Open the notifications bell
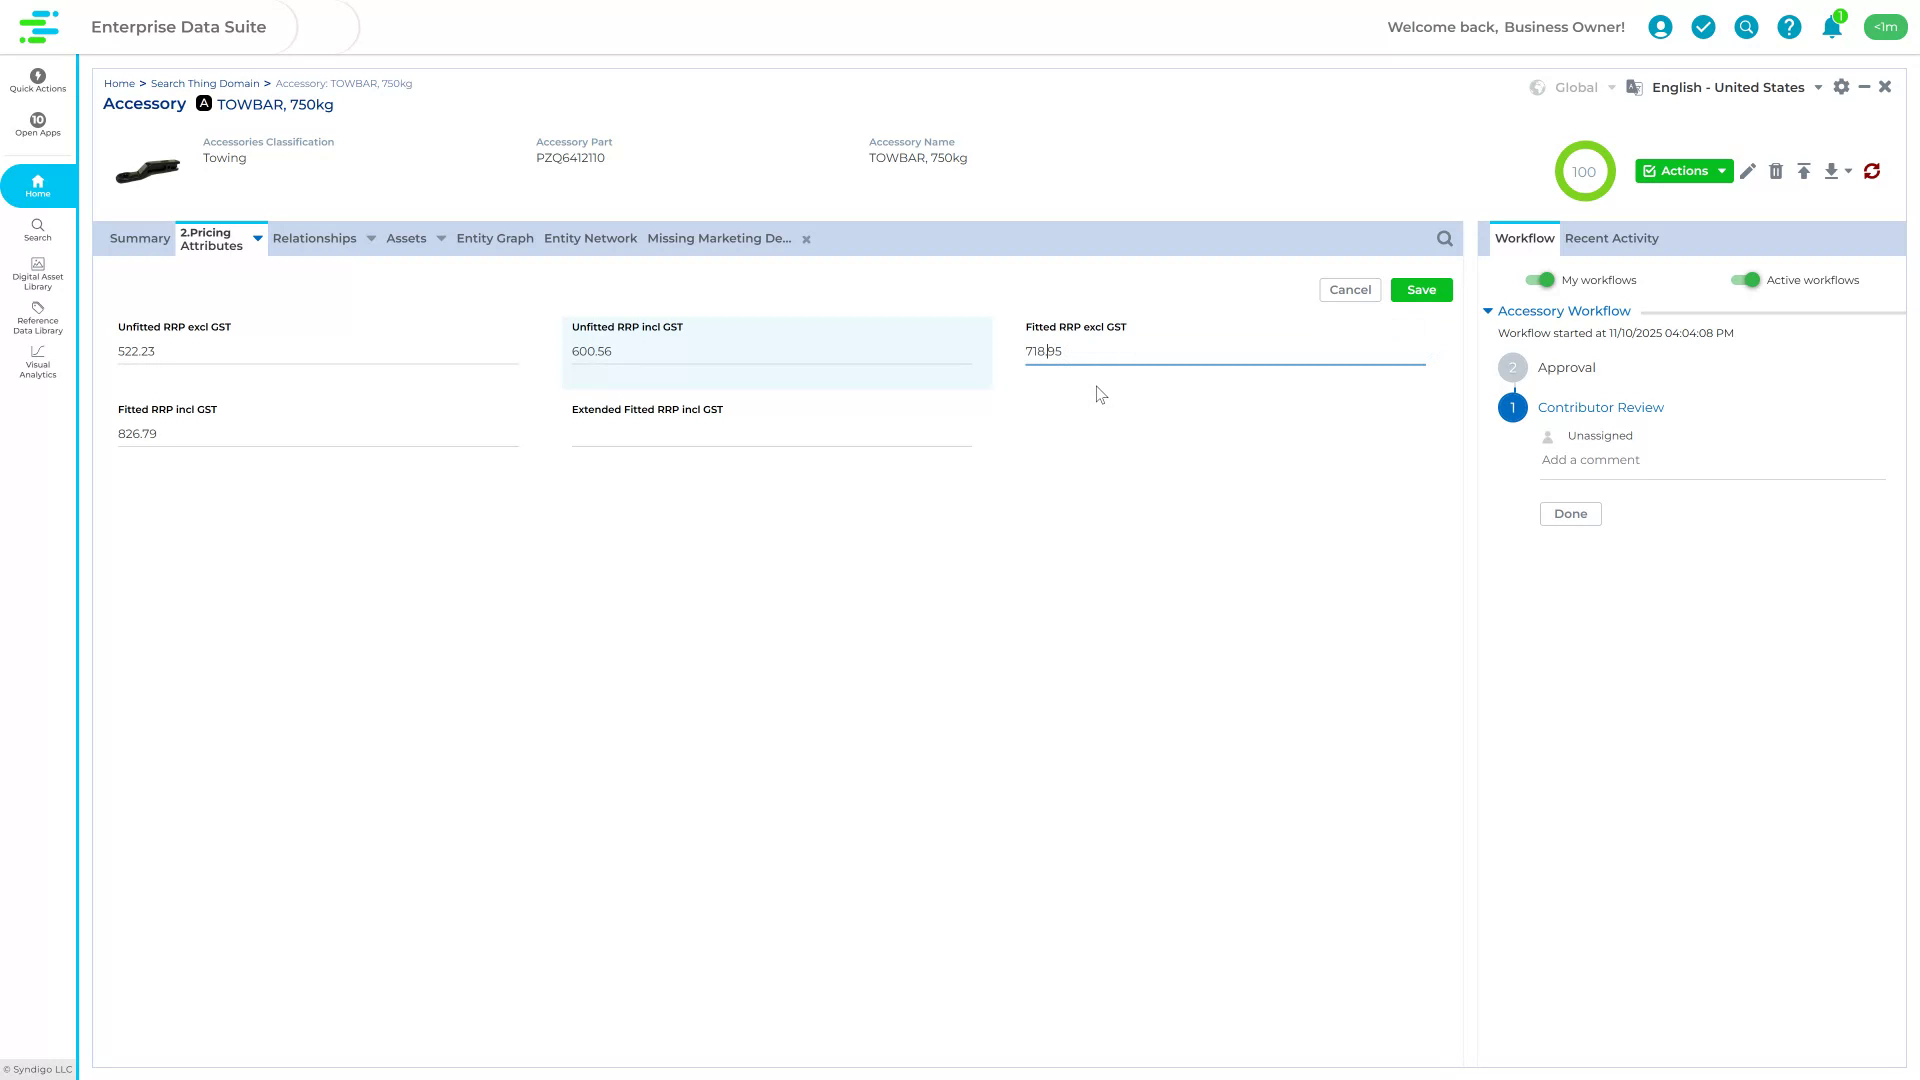Image resolution: width=1920 pixels, height=1080 pixels. (x=1831, y=27)
